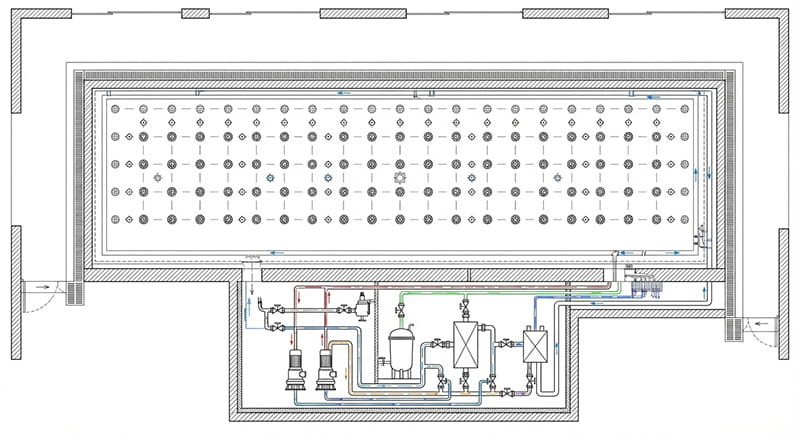Select the valve manifold cluster near right wall
The height and width of the screenshot is (436, 800).
coord(646,286)
